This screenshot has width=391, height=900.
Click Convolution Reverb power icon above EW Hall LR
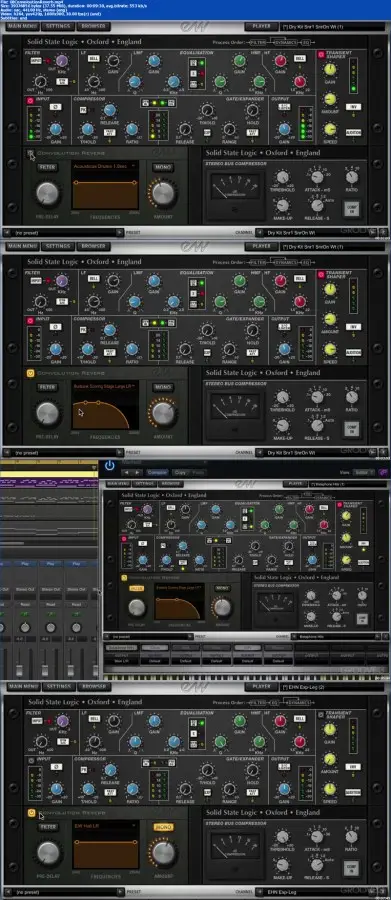[x=31, y=812]
